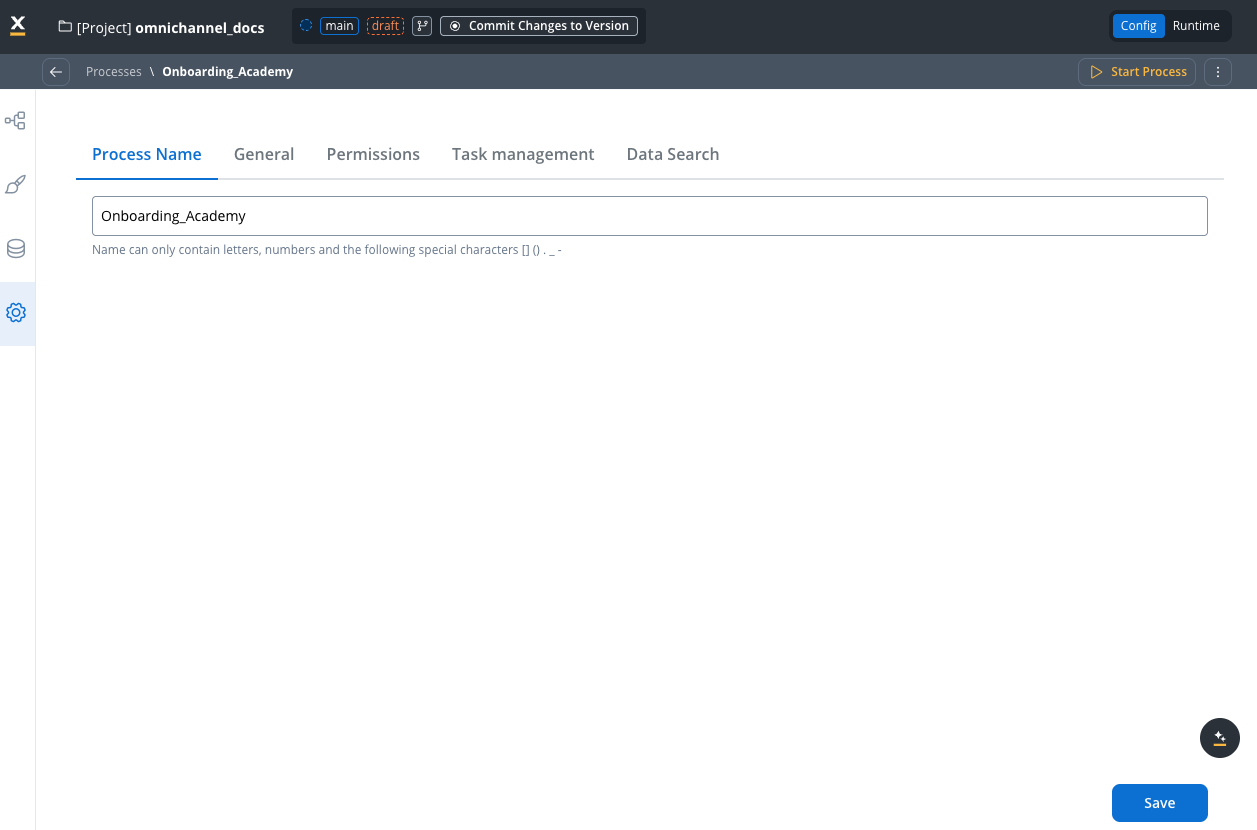Select the brush design tool in sidebar
This screenshot has height=830, width=1257.
point(16,184)
